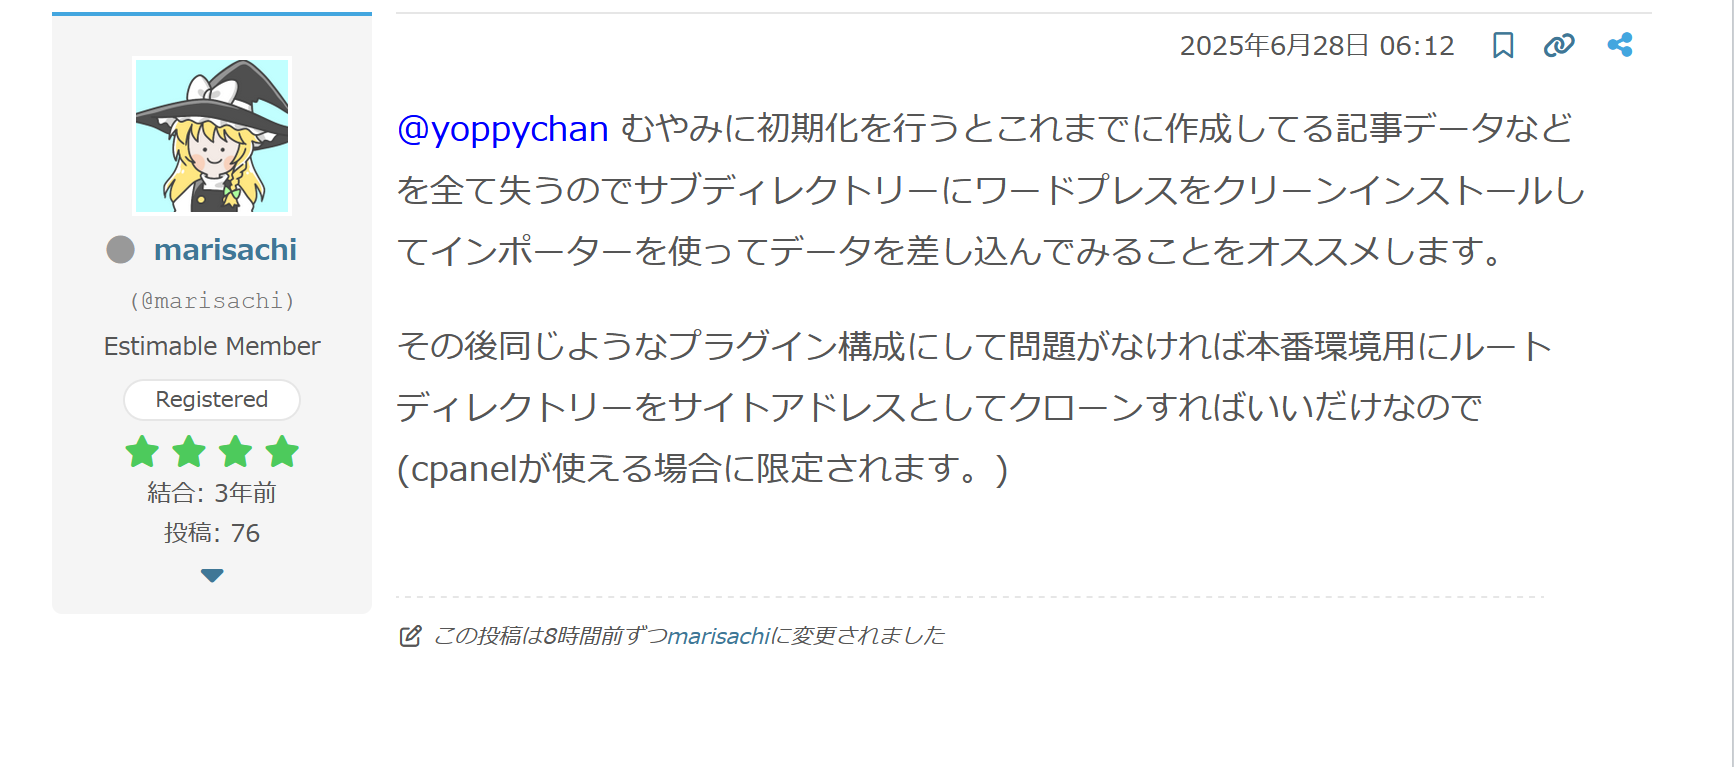Click the fourth green rating star
Screen dimensions: 1734x767
click(x=282, y=452)
